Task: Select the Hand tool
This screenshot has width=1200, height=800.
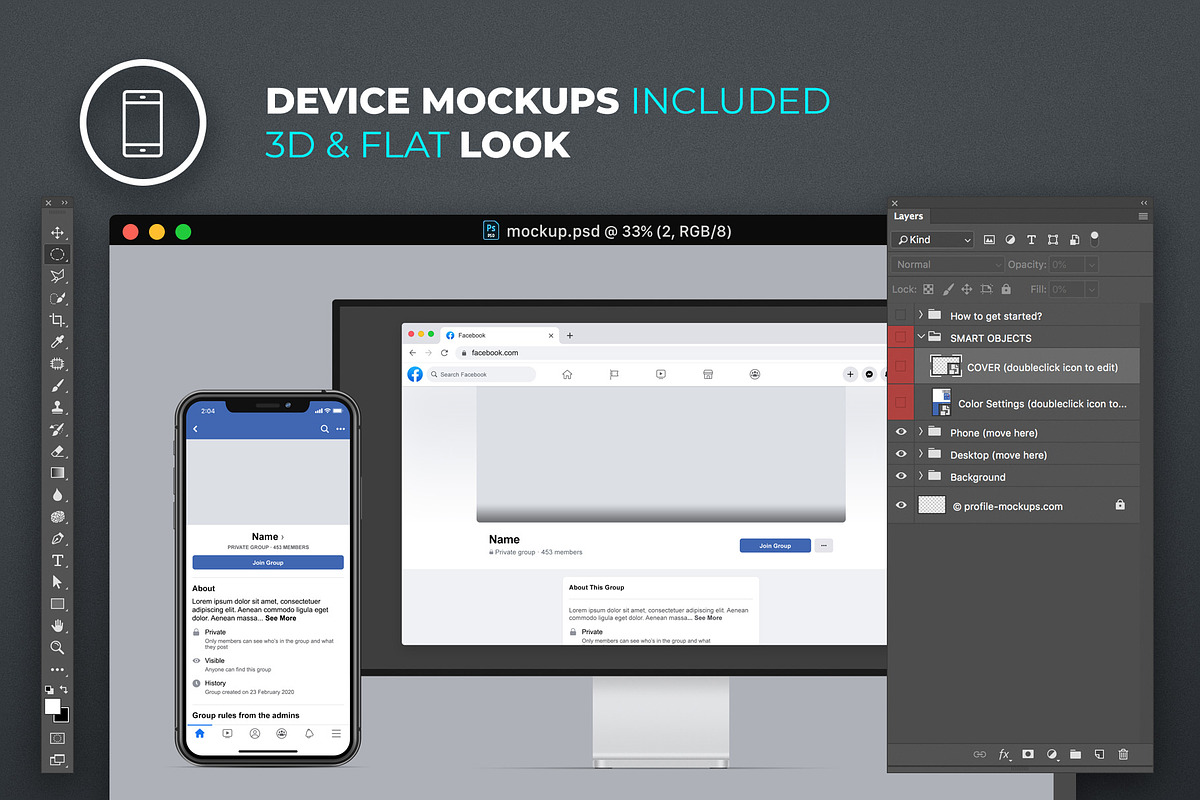Action: tap(57, 626)
